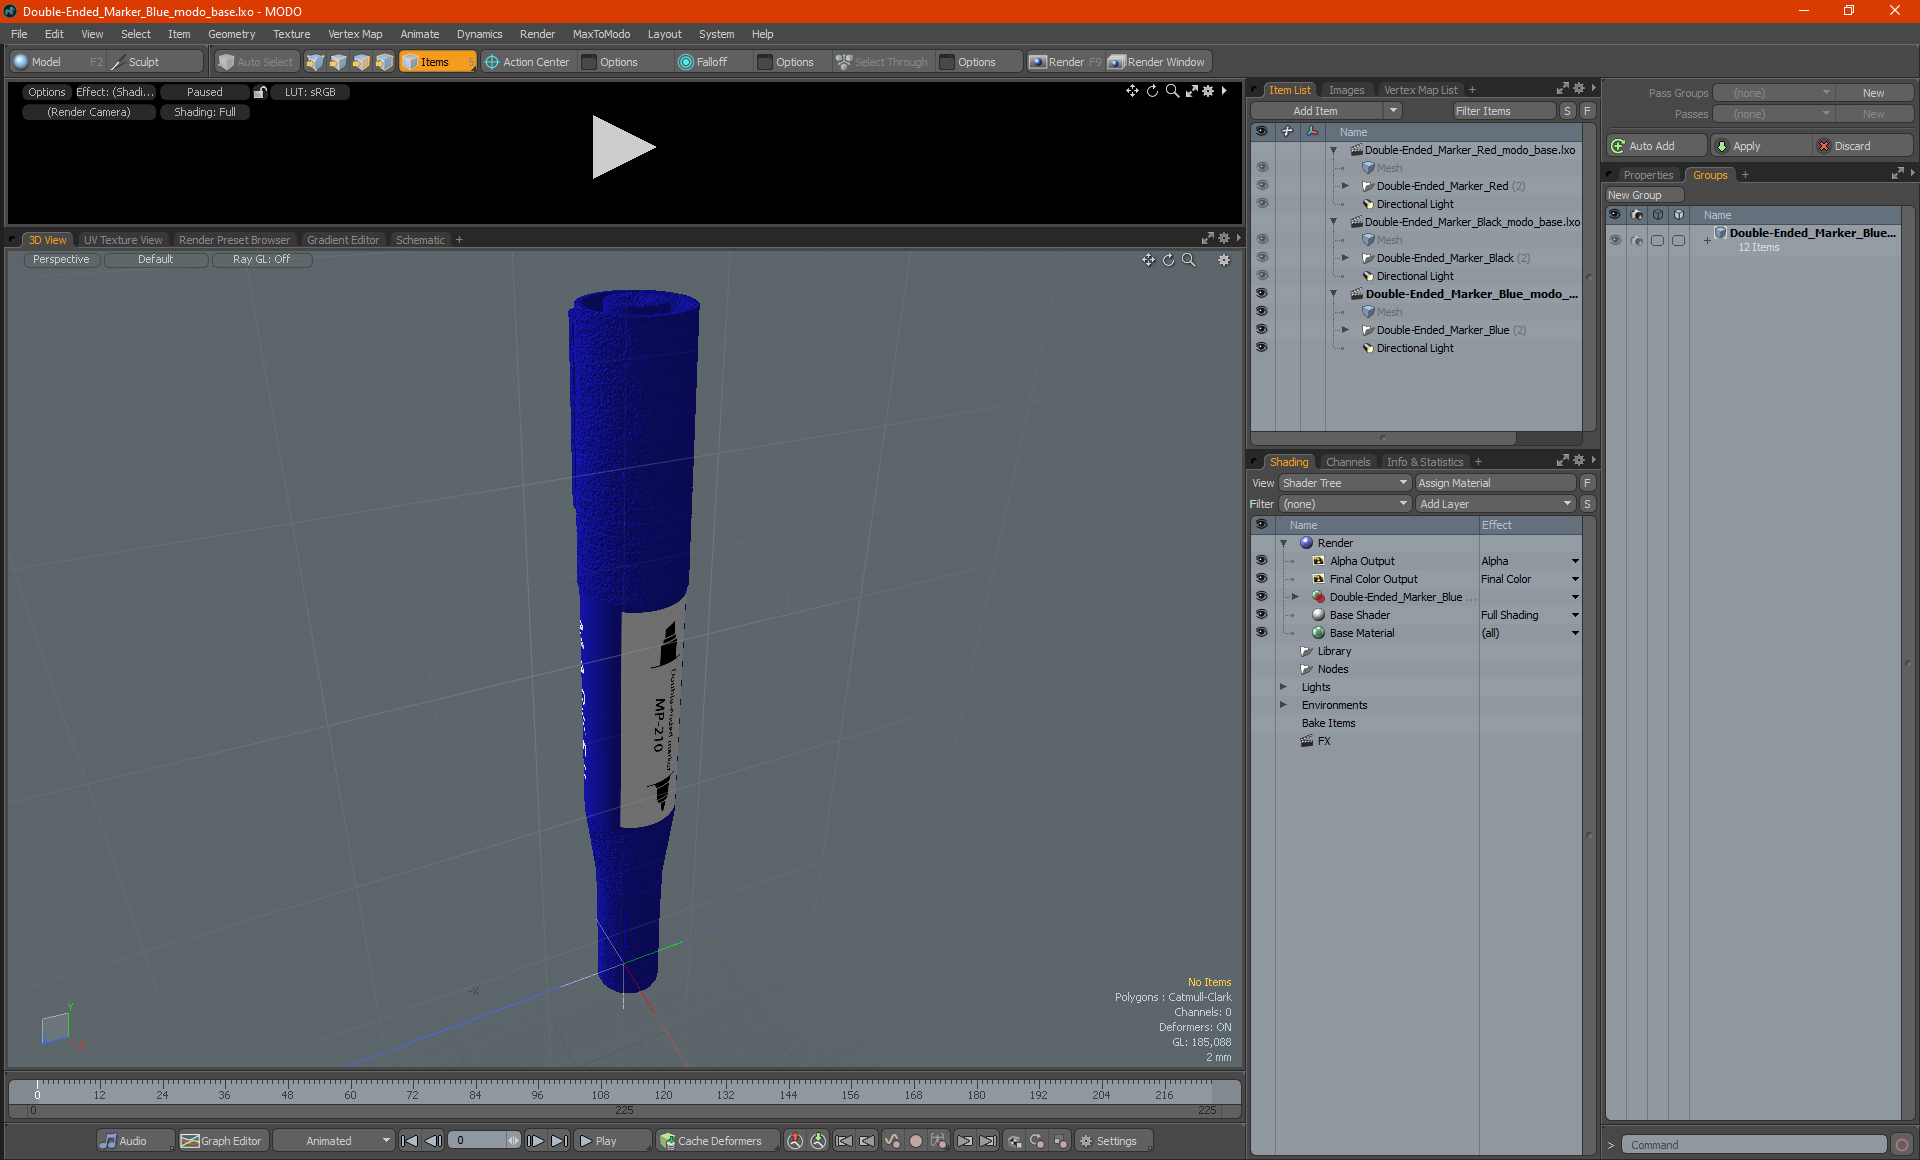Click the 3D viewport pan/move icon
Viewport: 1920px width, 1160px height.
tap(1148, 260)
